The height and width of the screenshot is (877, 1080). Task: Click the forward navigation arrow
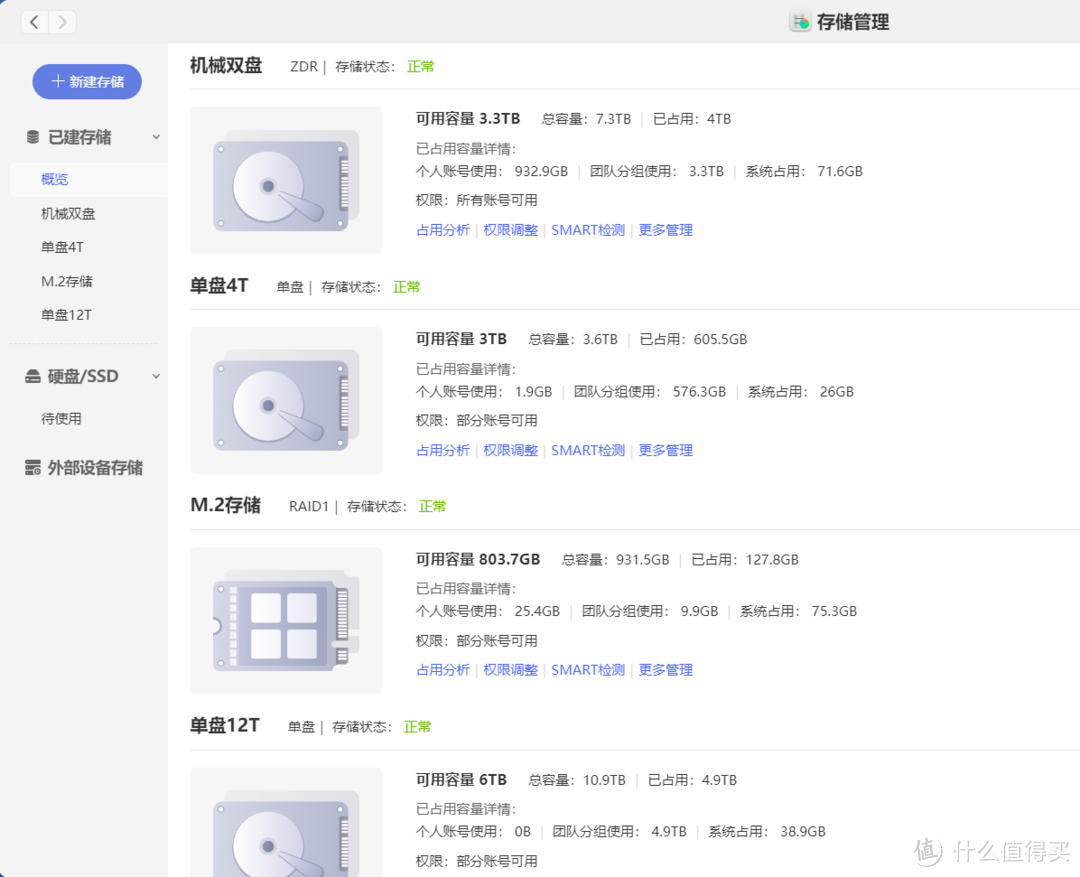pos(60,21)
